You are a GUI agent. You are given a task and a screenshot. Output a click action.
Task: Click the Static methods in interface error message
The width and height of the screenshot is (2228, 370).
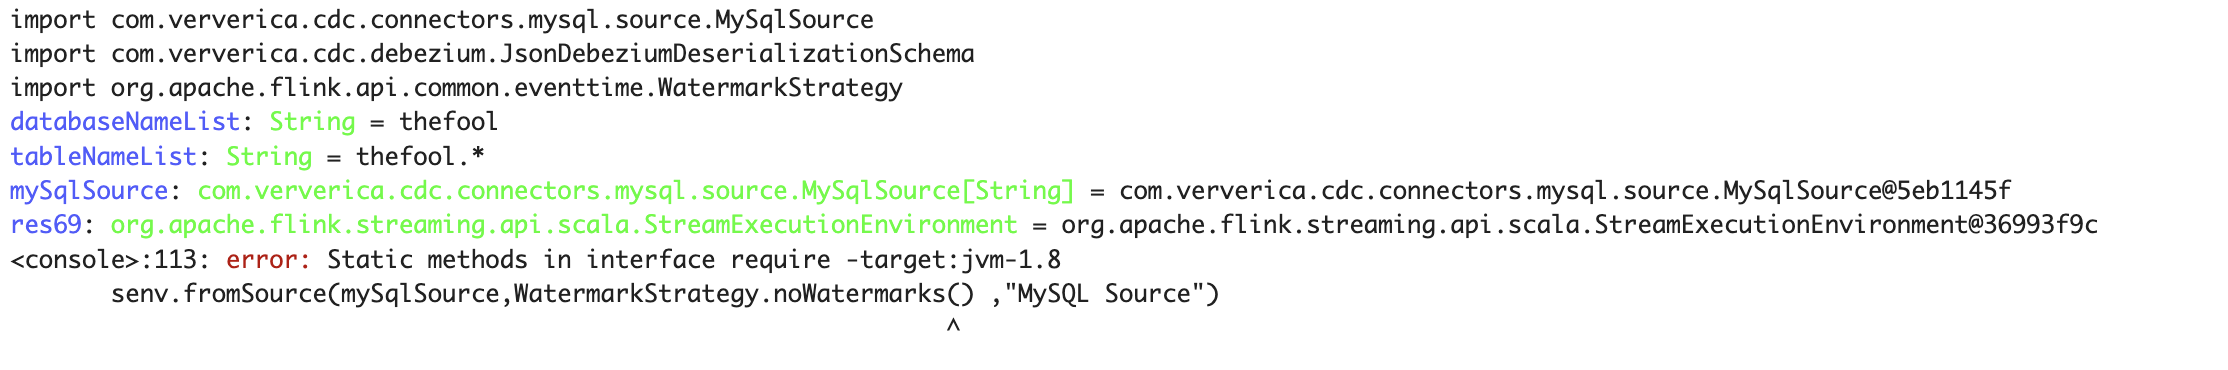click(694, 260)
